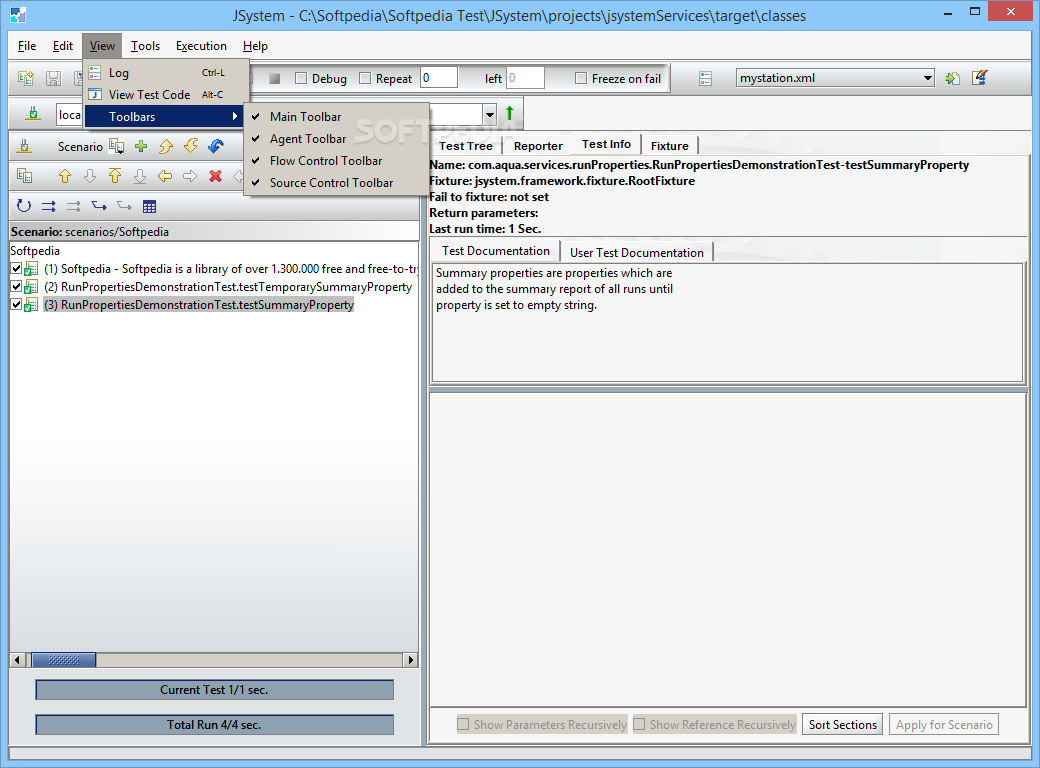Click the blue undo curved arrow icon
The height and width of the screenshot is (768, 1040).
point(216,146)
